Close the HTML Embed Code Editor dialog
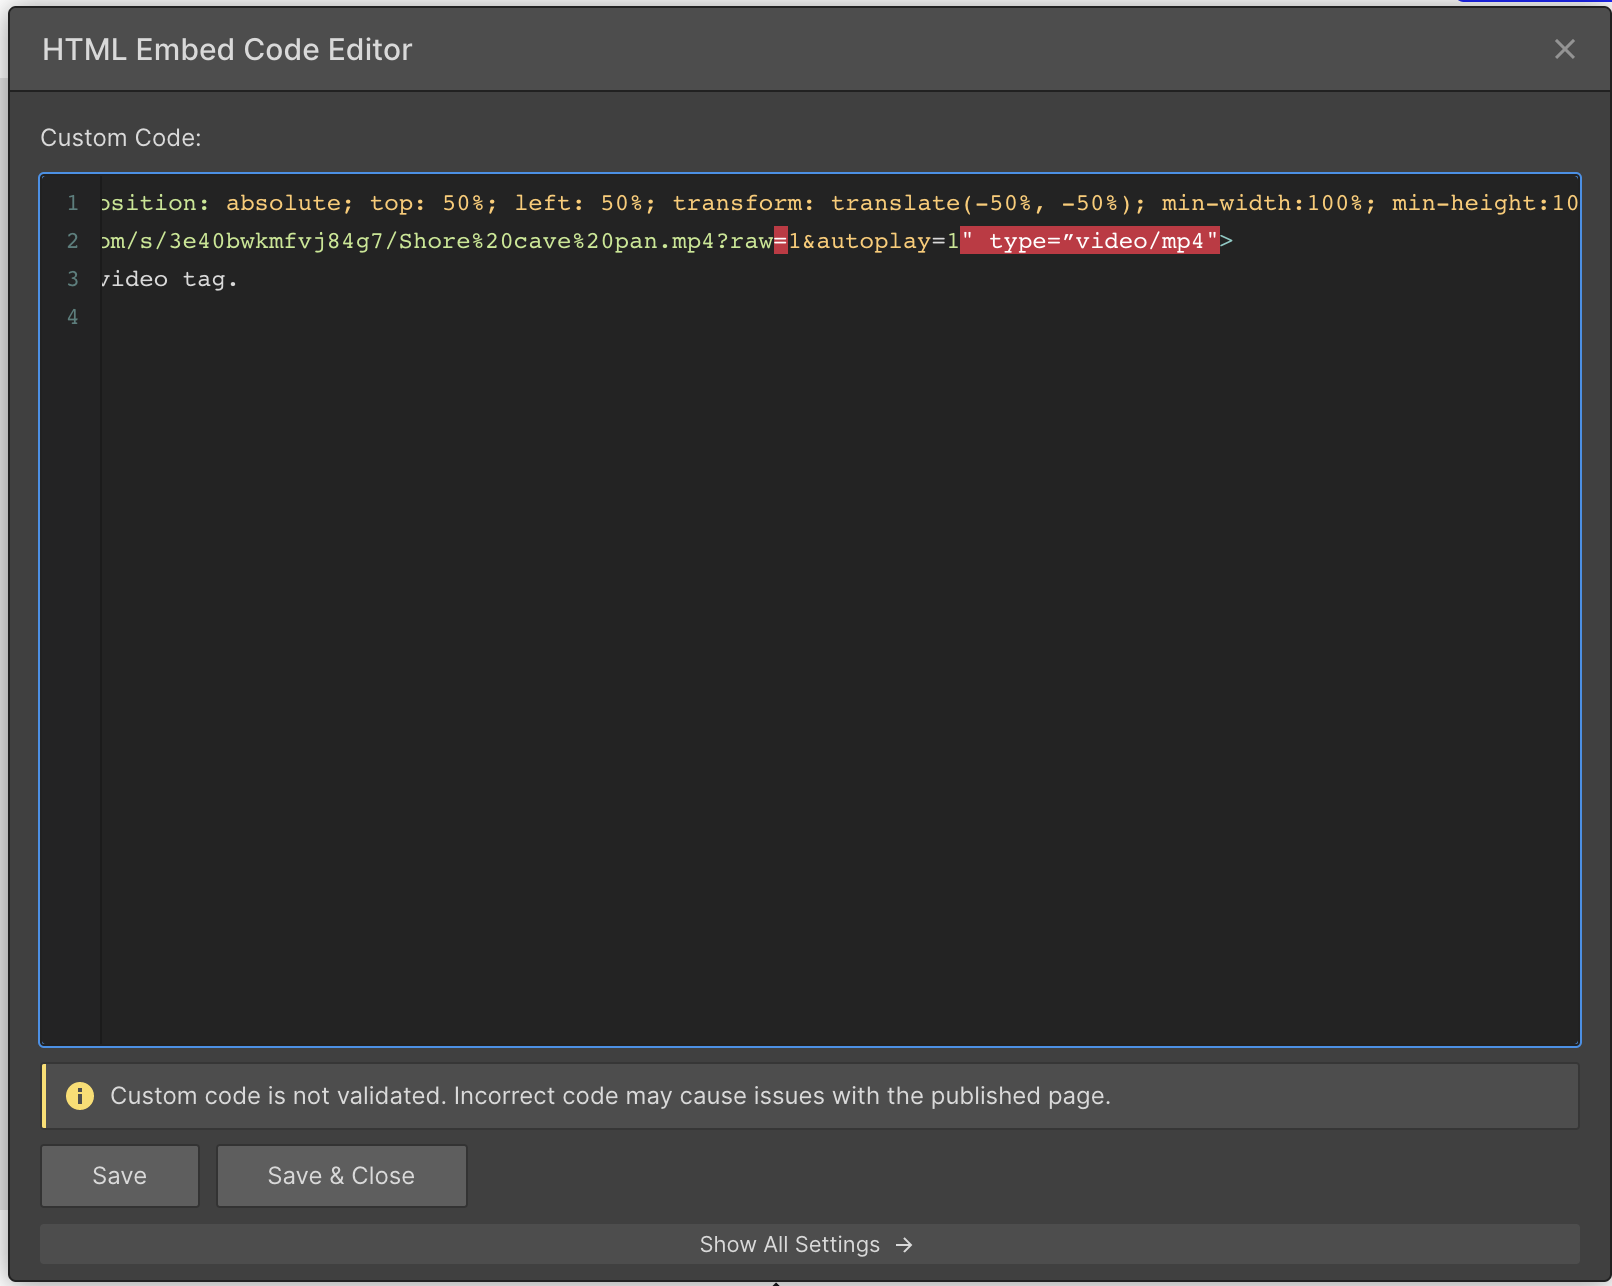Screen dimensions: 1612x1286 coord(1564,49)
